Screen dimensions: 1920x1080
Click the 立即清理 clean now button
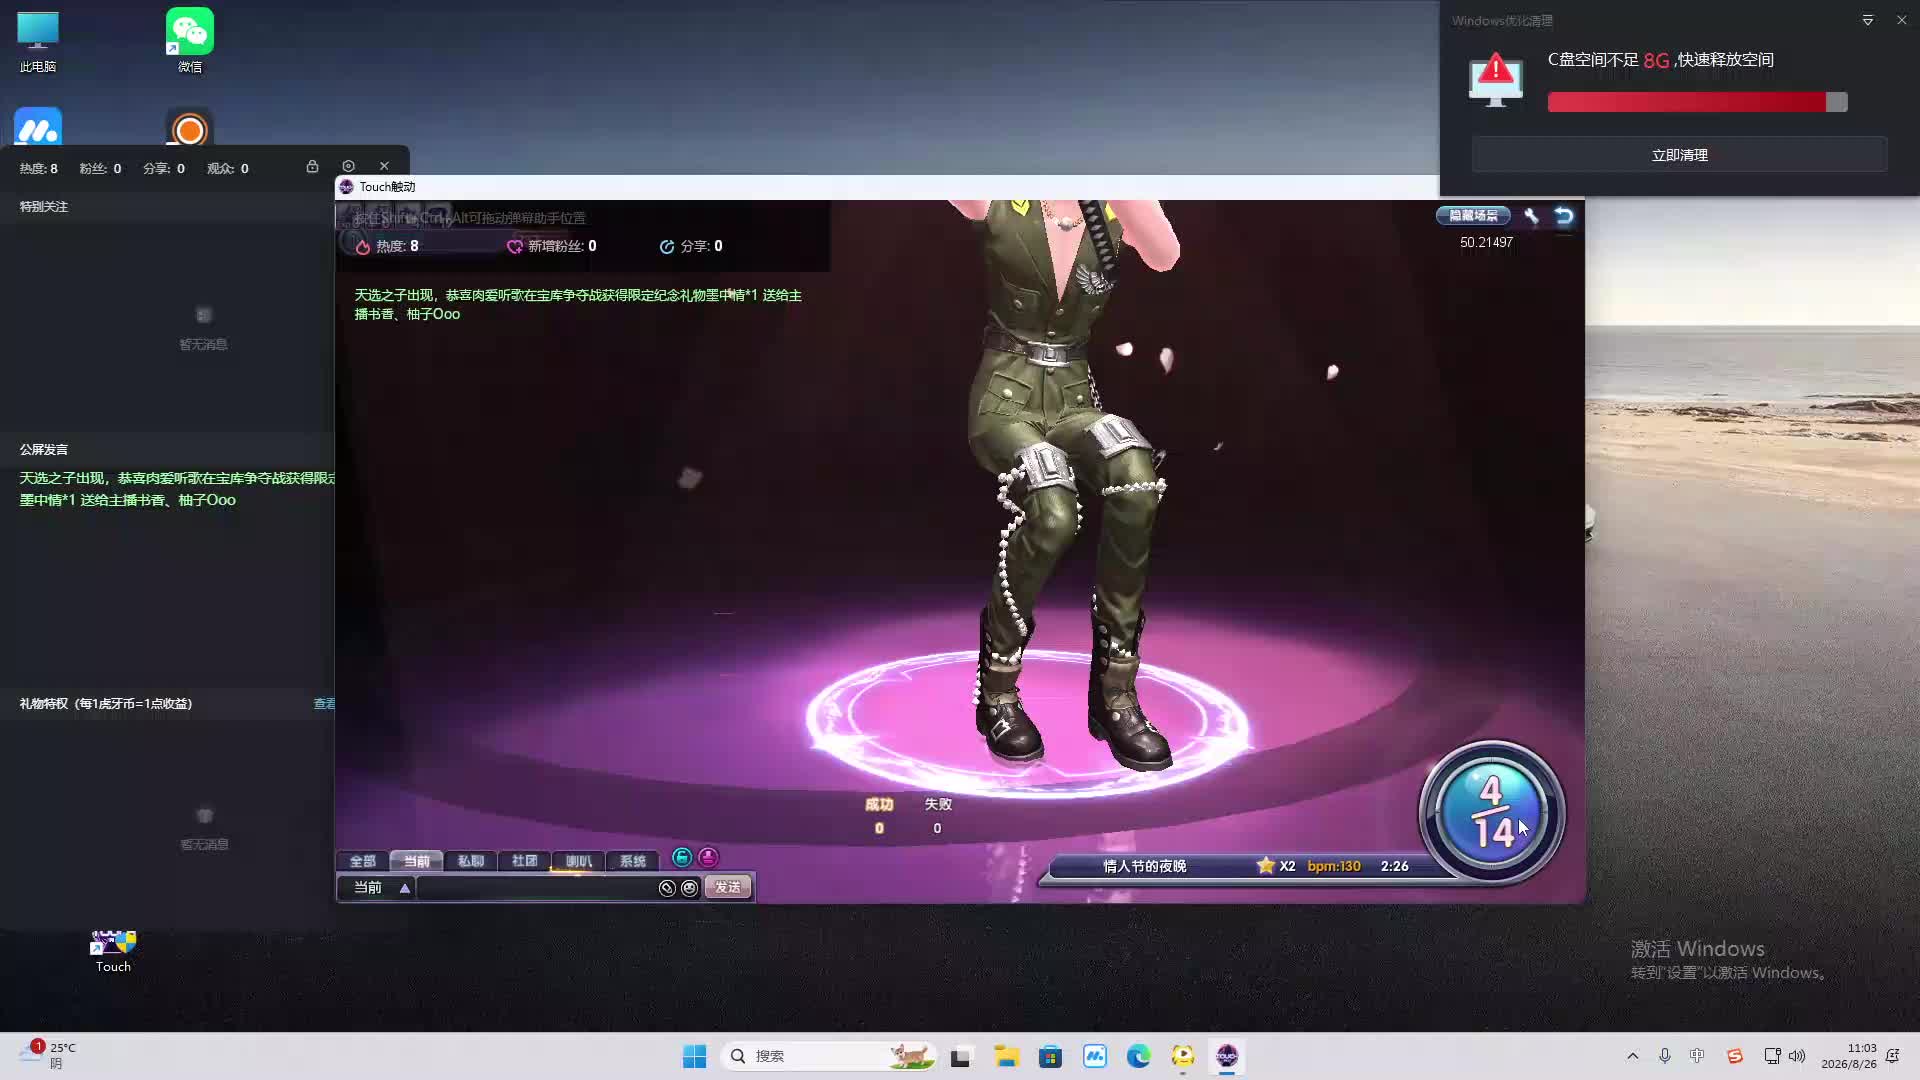point(1679,155)
